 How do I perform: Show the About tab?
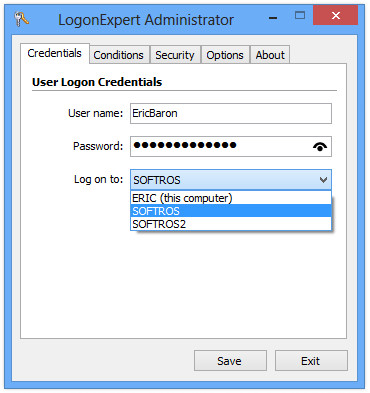click(x=270, y=55)
